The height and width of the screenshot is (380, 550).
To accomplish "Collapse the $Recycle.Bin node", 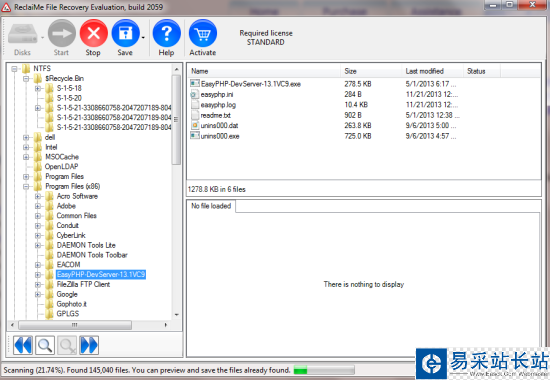I will [x=26, y=79].
